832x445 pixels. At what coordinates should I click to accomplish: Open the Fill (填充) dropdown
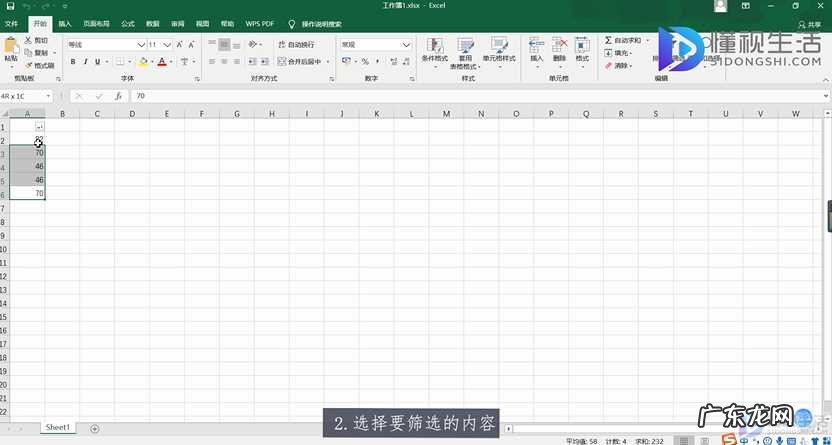[x=618, y=53]
